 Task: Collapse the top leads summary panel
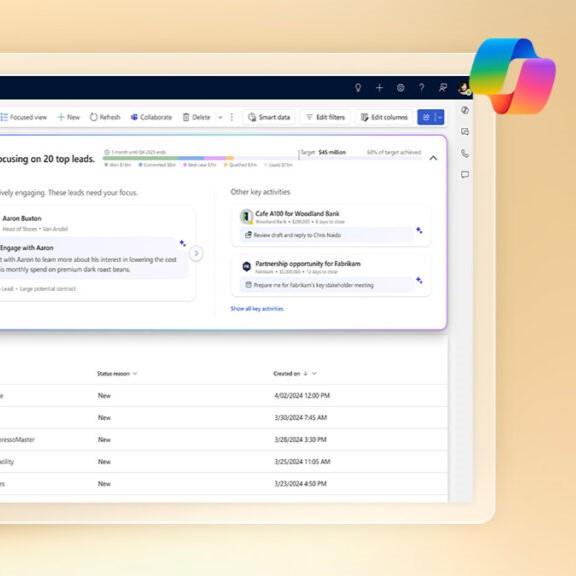click(x=433, y=158)
